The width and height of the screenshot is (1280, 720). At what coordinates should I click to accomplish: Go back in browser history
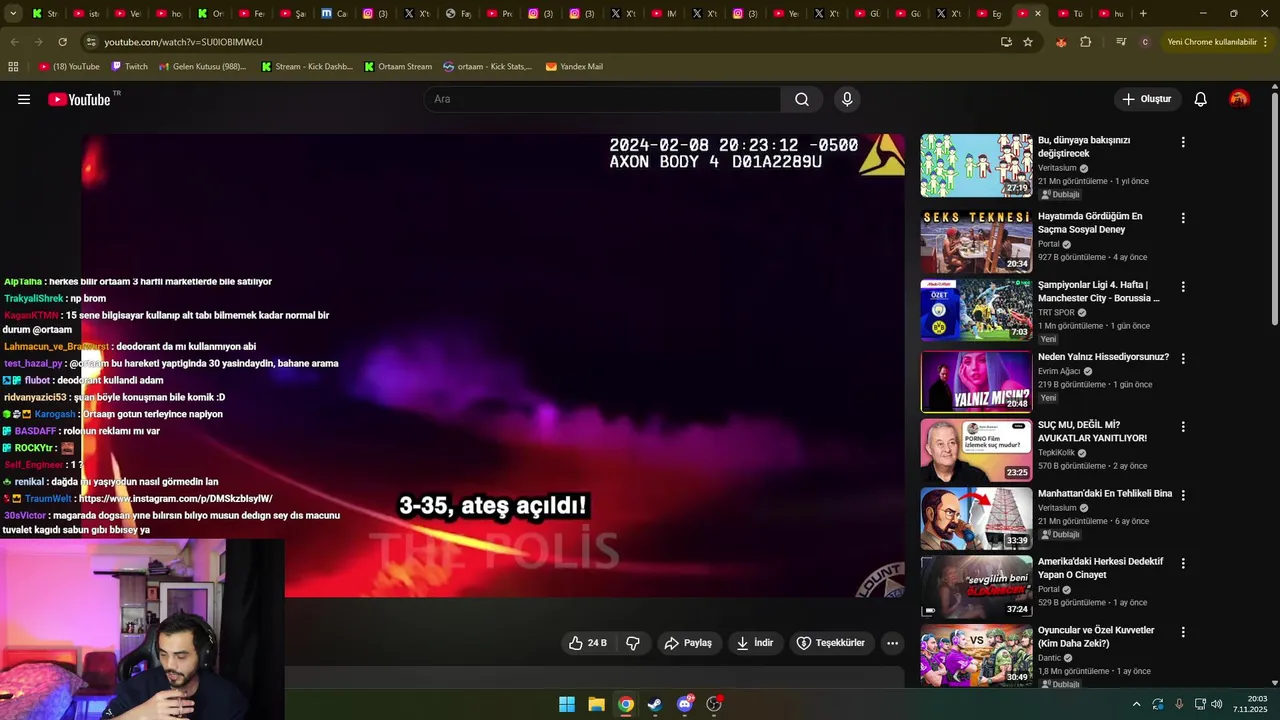click(x=14, y=42)
